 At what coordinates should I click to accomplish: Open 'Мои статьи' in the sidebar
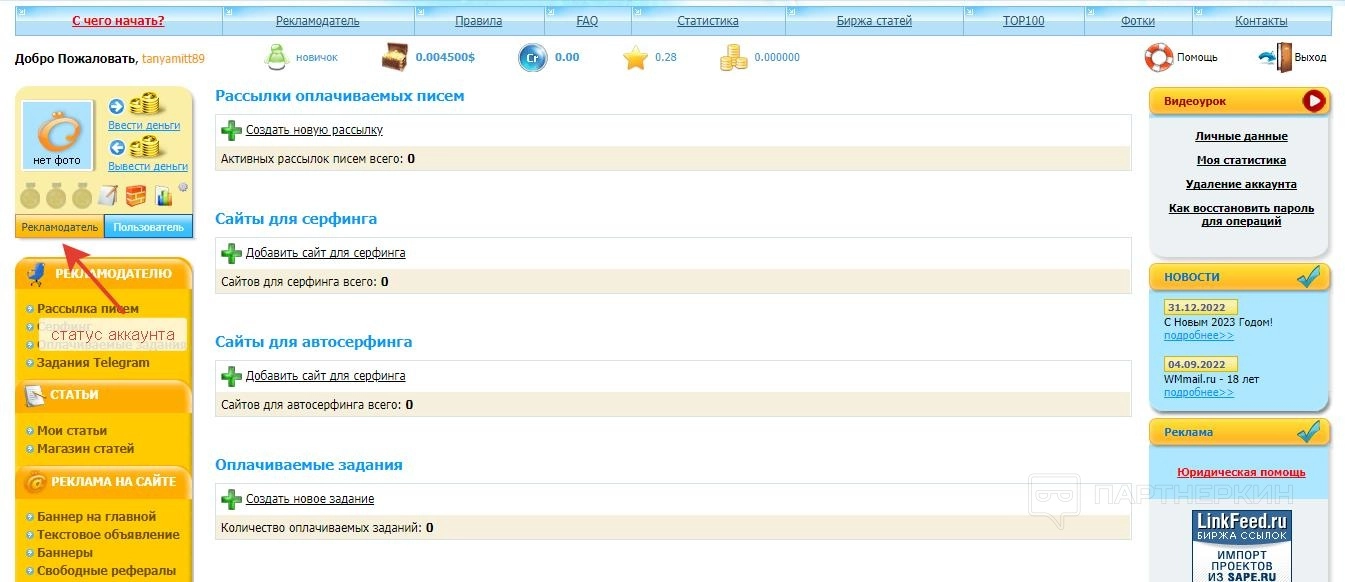click(72, 431)
